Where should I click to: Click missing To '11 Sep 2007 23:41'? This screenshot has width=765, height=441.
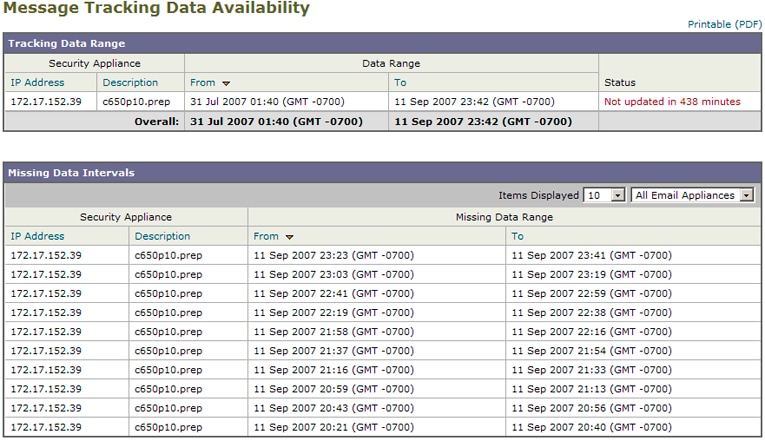[591, 255]
